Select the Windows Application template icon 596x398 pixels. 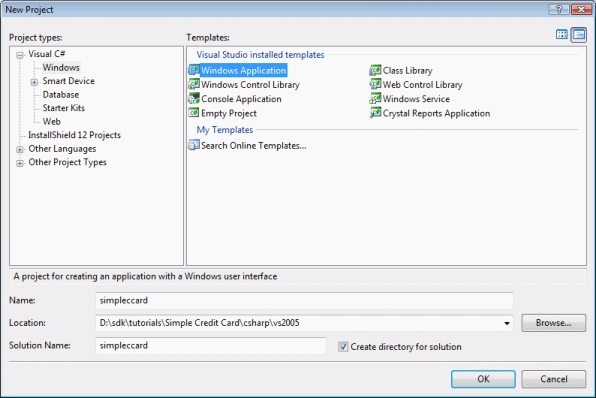(x=194, y=70)
